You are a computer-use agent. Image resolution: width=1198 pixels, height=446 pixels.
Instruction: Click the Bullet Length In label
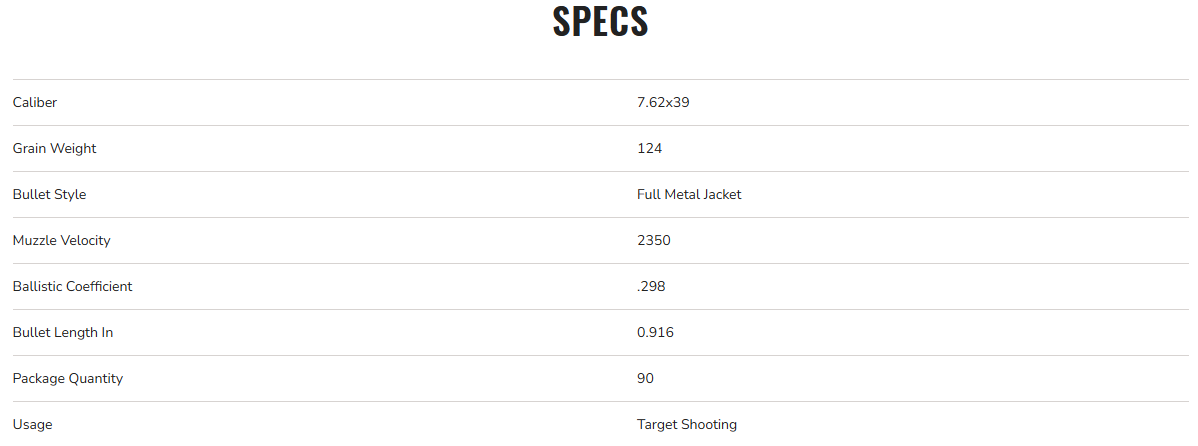[63, 332]
